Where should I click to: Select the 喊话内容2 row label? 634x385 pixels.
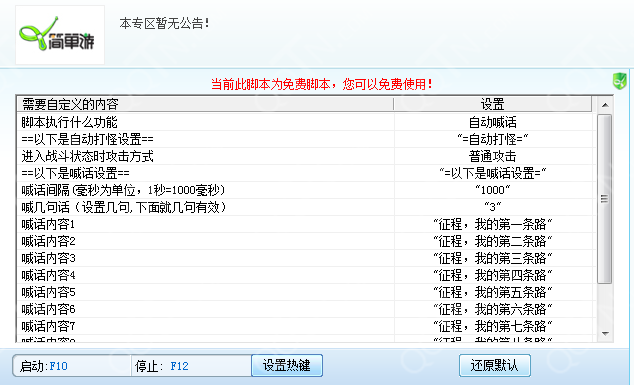48,241
